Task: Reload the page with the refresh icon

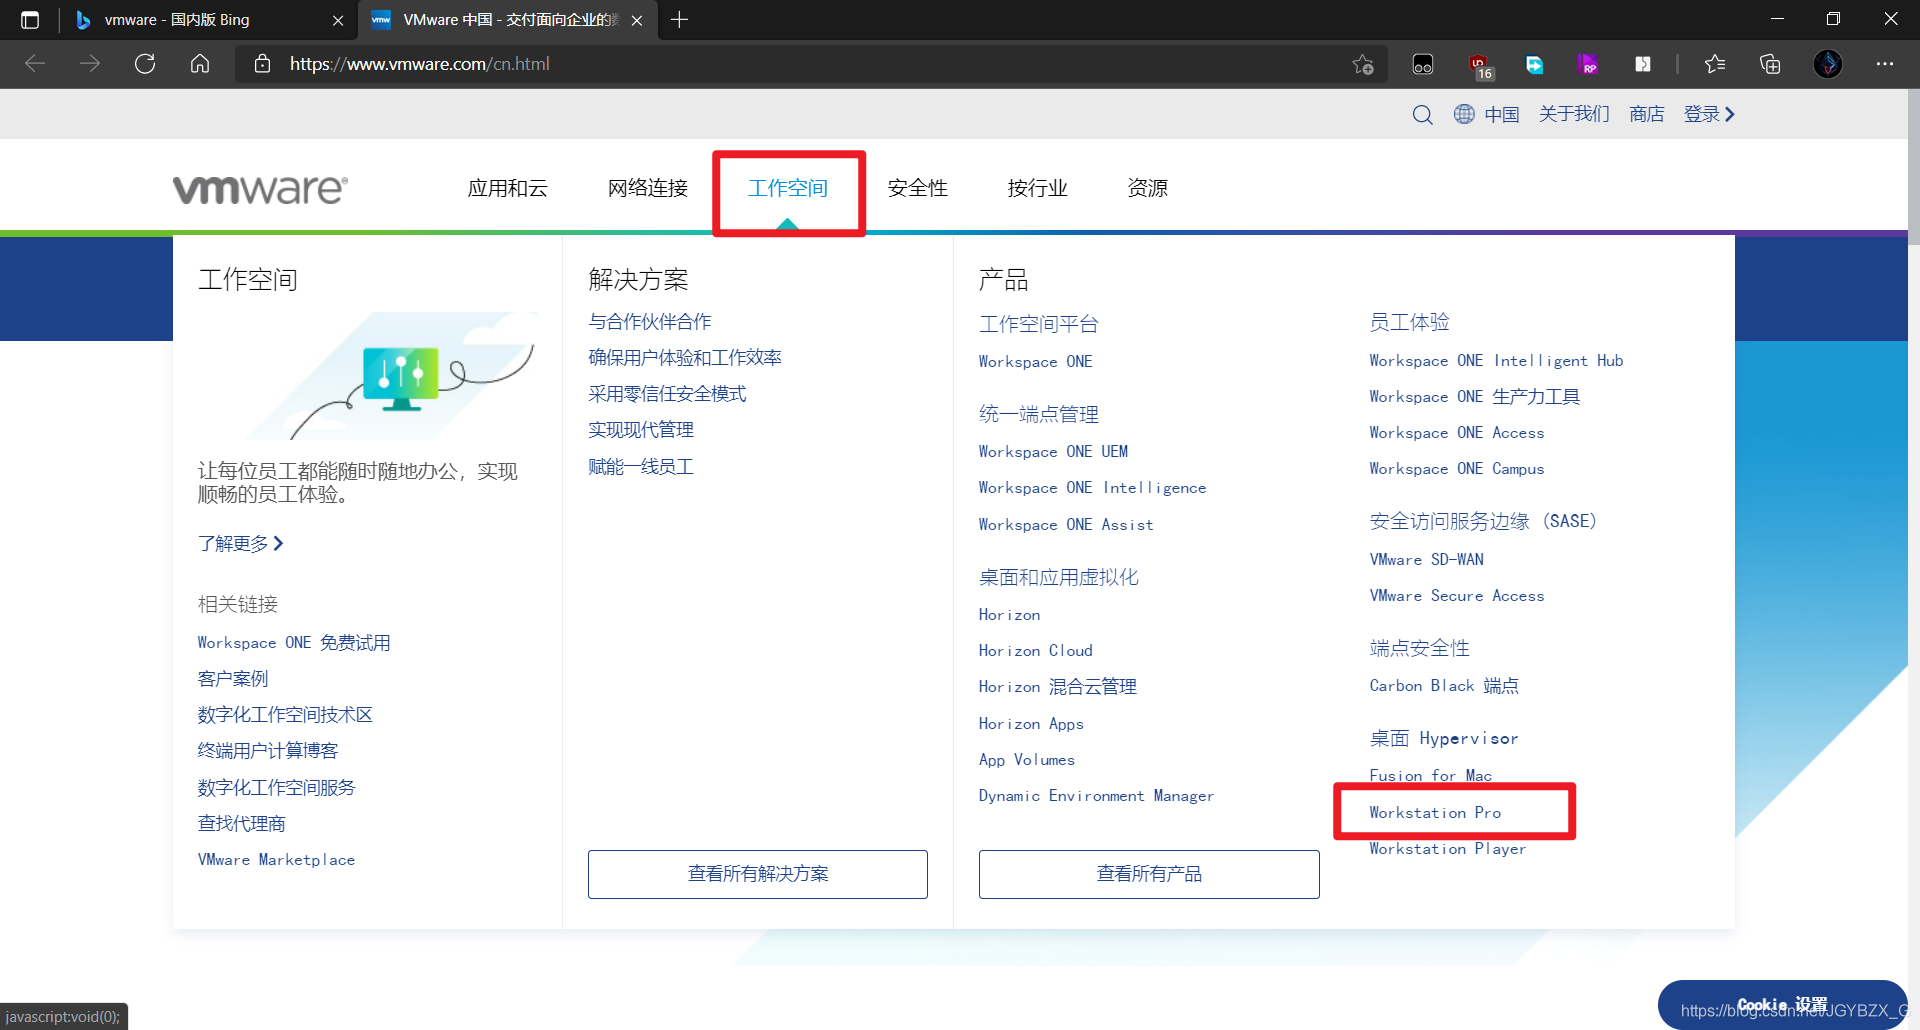Action: pyautogui.click(x=145, y=64)
